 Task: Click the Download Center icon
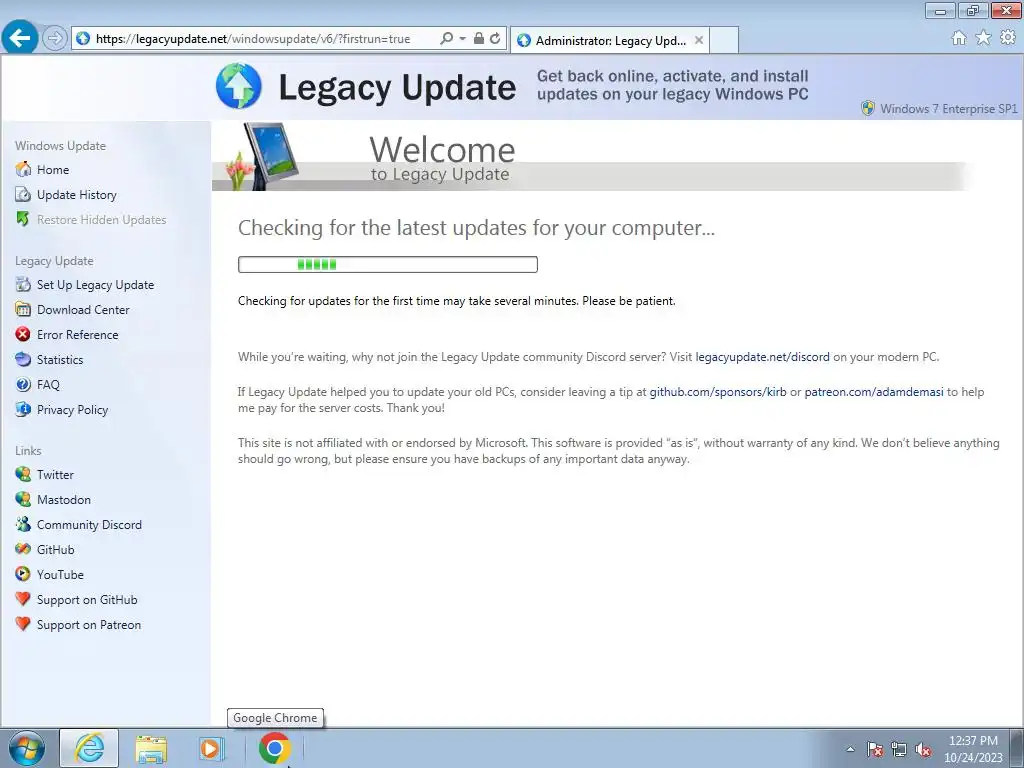point(23,310)
